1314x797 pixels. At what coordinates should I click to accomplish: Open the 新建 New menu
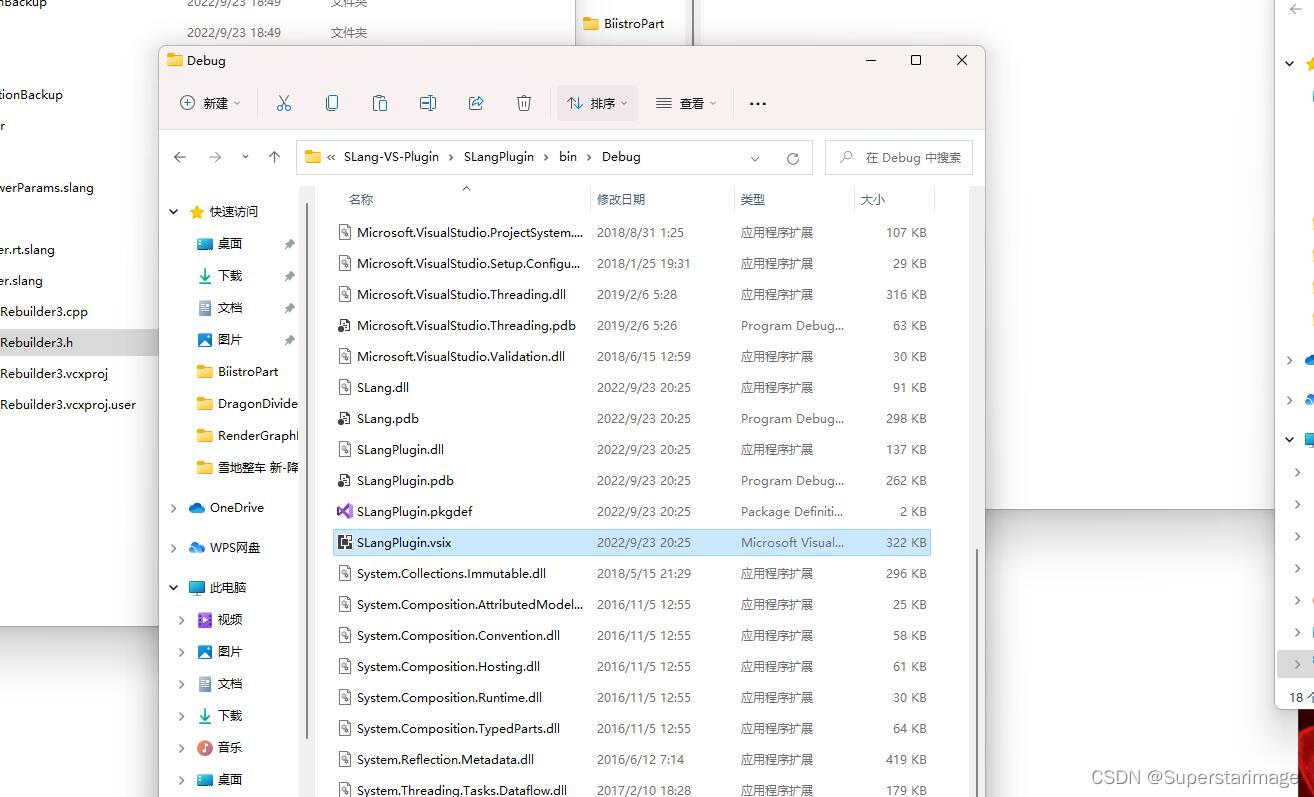[209, 102]
